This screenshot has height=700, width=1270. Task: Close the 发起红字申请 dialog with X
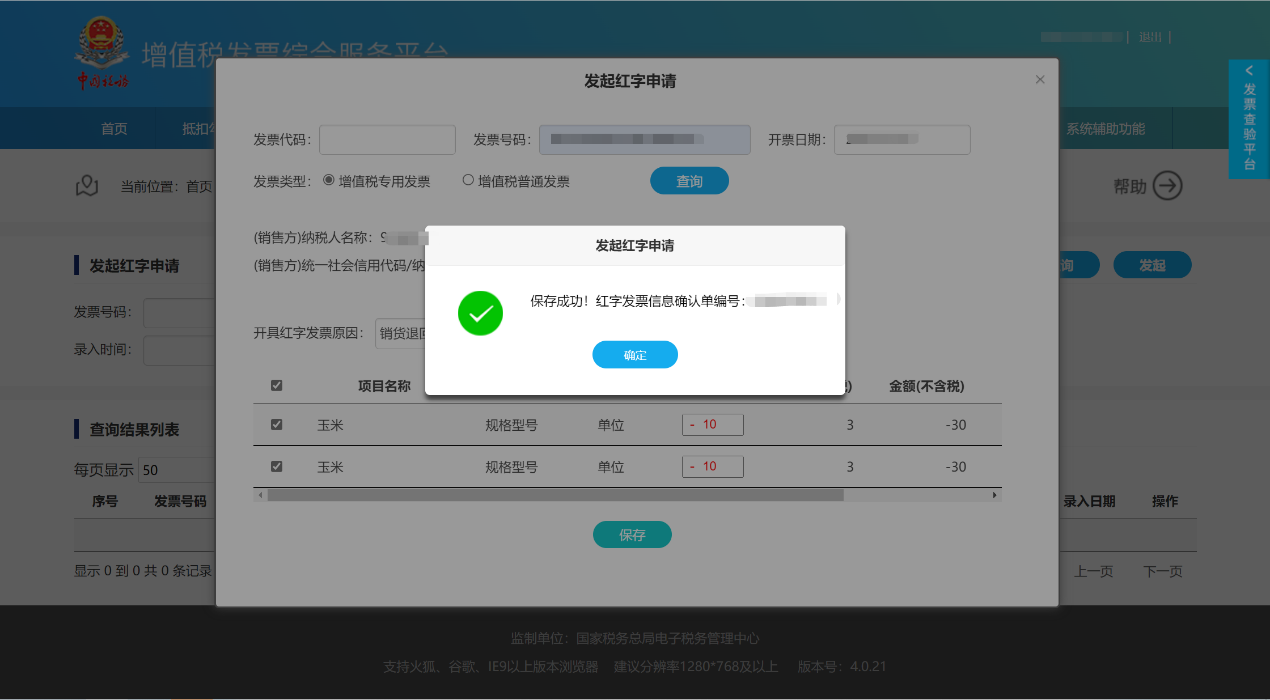(1040, 80)
